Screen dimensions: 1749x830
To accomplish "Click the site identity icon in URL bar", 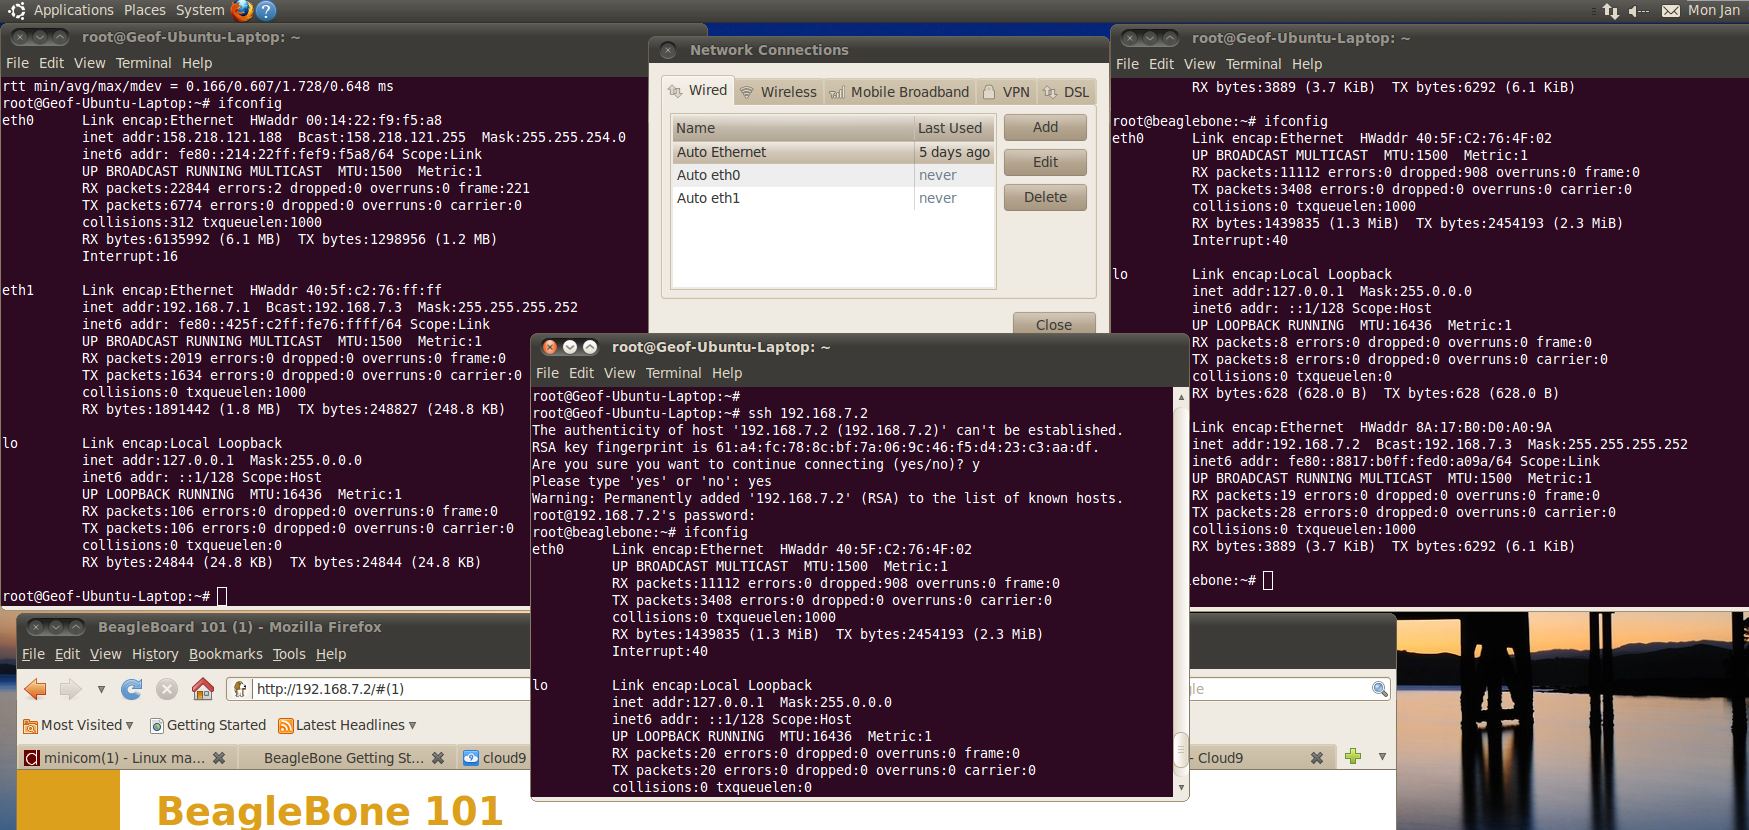I will coord(240,689).
